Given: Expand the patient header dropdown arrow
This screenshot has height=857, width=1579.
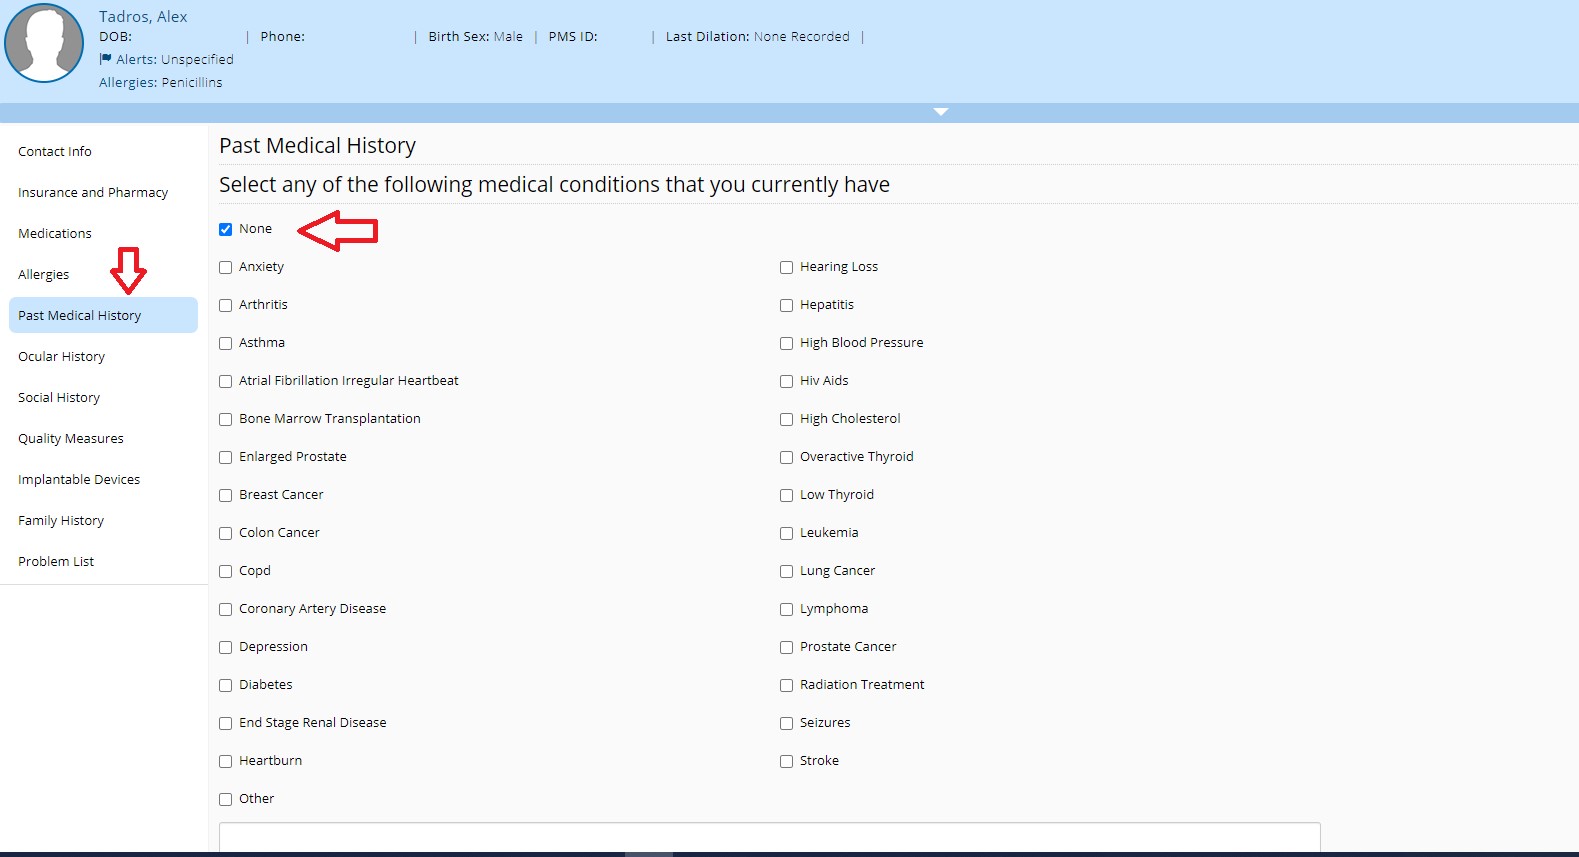Looking at the screenshot, I should point(940,112).
